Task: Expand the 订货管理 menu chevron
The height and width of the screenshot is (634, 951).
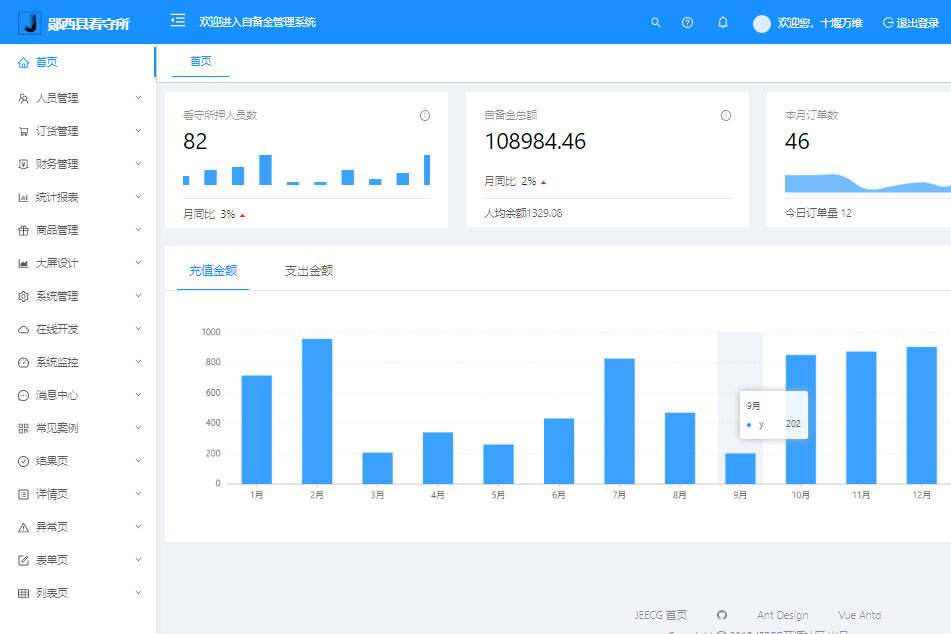Action: click(x=138, y=130)
